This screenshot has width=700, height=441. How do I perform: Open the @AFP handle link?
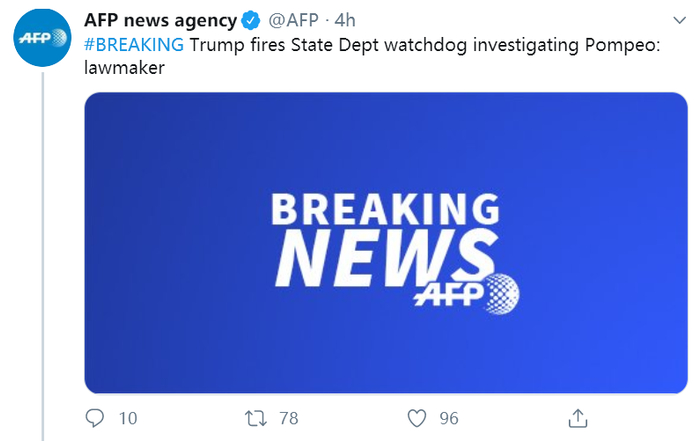click(294, 21)
